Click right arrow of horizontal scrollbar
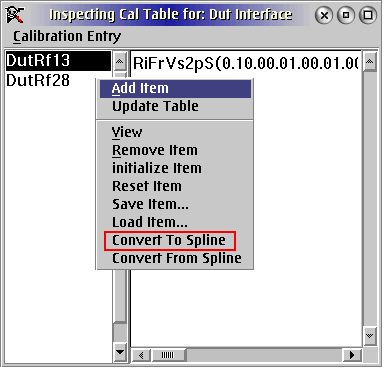 [x=352, y=355]
